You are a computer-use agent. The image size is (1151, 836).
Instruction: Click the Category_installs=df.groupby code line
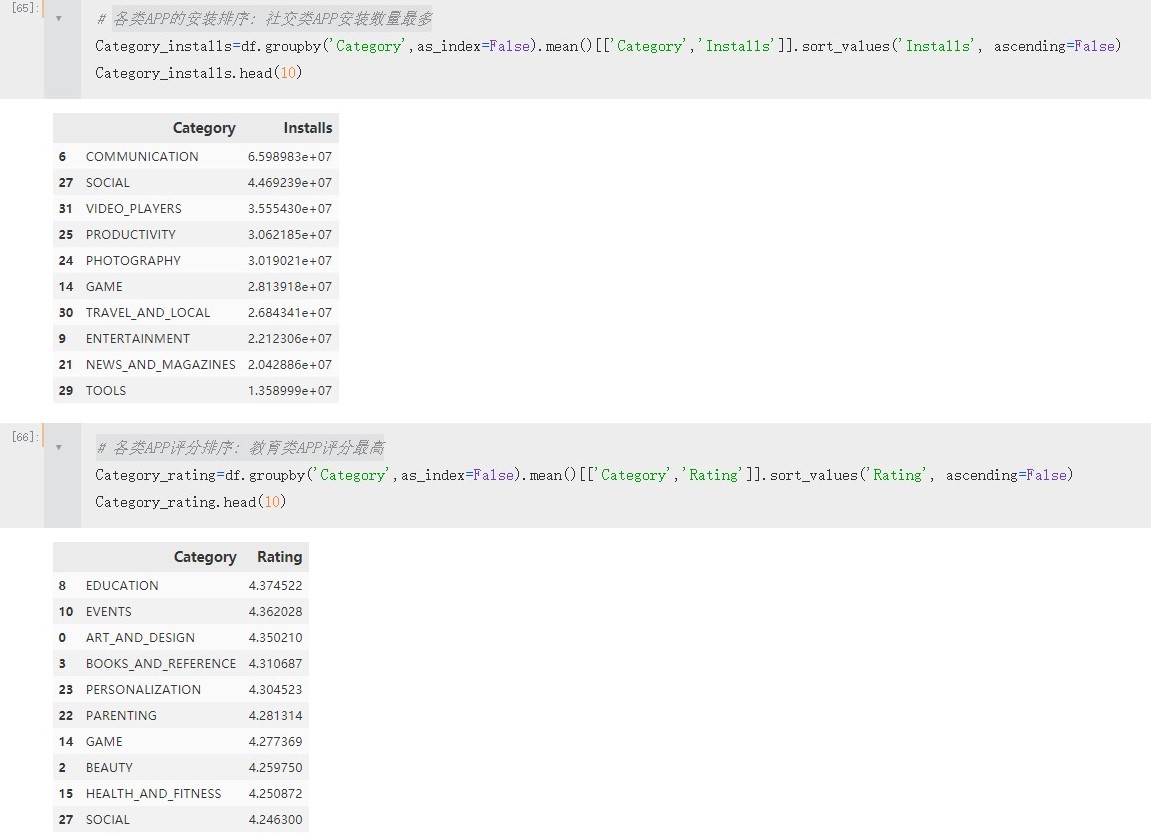click(609, 46)
